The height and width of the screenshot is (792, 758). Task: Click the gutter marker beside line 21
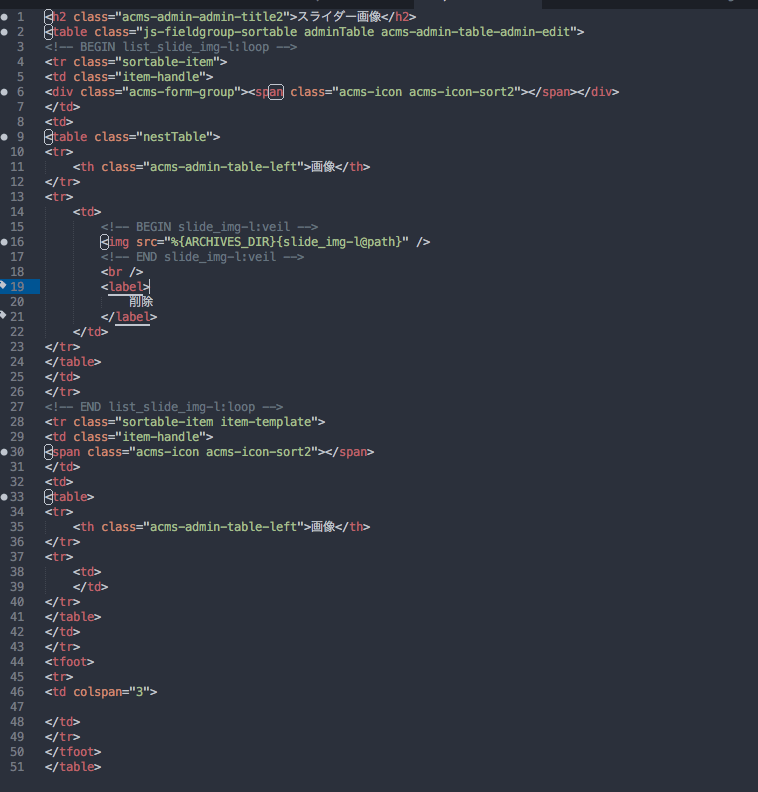pyautogui.click(x=3, y=315)
